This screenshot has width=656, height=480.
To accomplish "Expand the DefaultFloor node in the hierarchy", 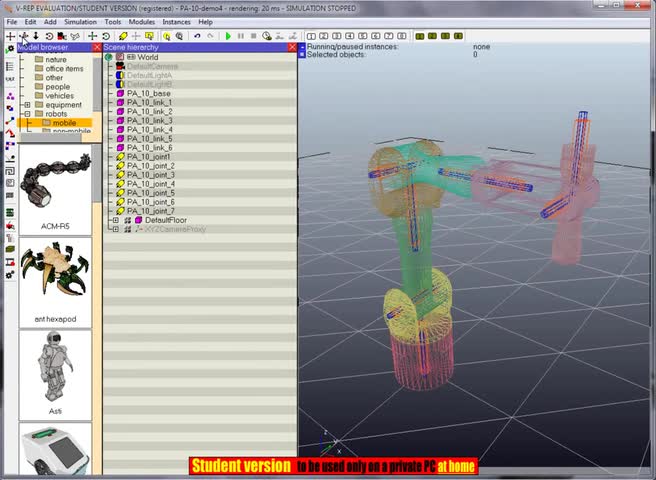I will tap(116, 220).
